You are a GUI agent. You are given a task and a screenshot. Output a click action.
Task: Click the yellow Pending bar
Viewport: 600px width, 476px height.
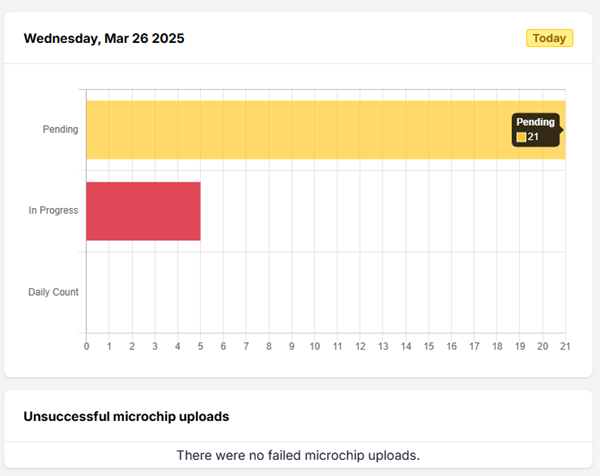pos(300,130)
